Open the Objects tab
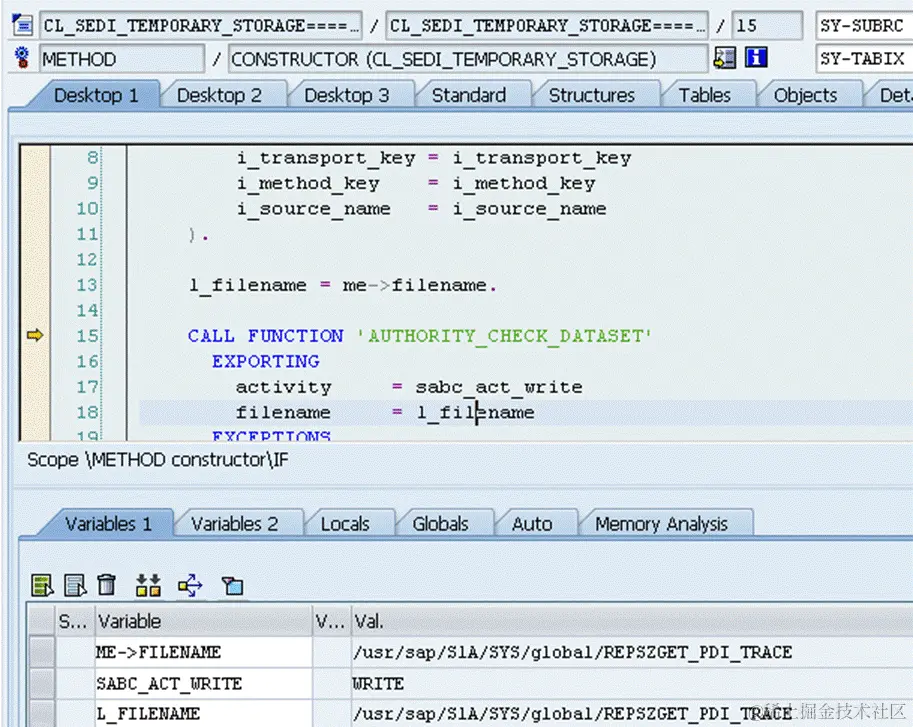 tap(805, 95)
